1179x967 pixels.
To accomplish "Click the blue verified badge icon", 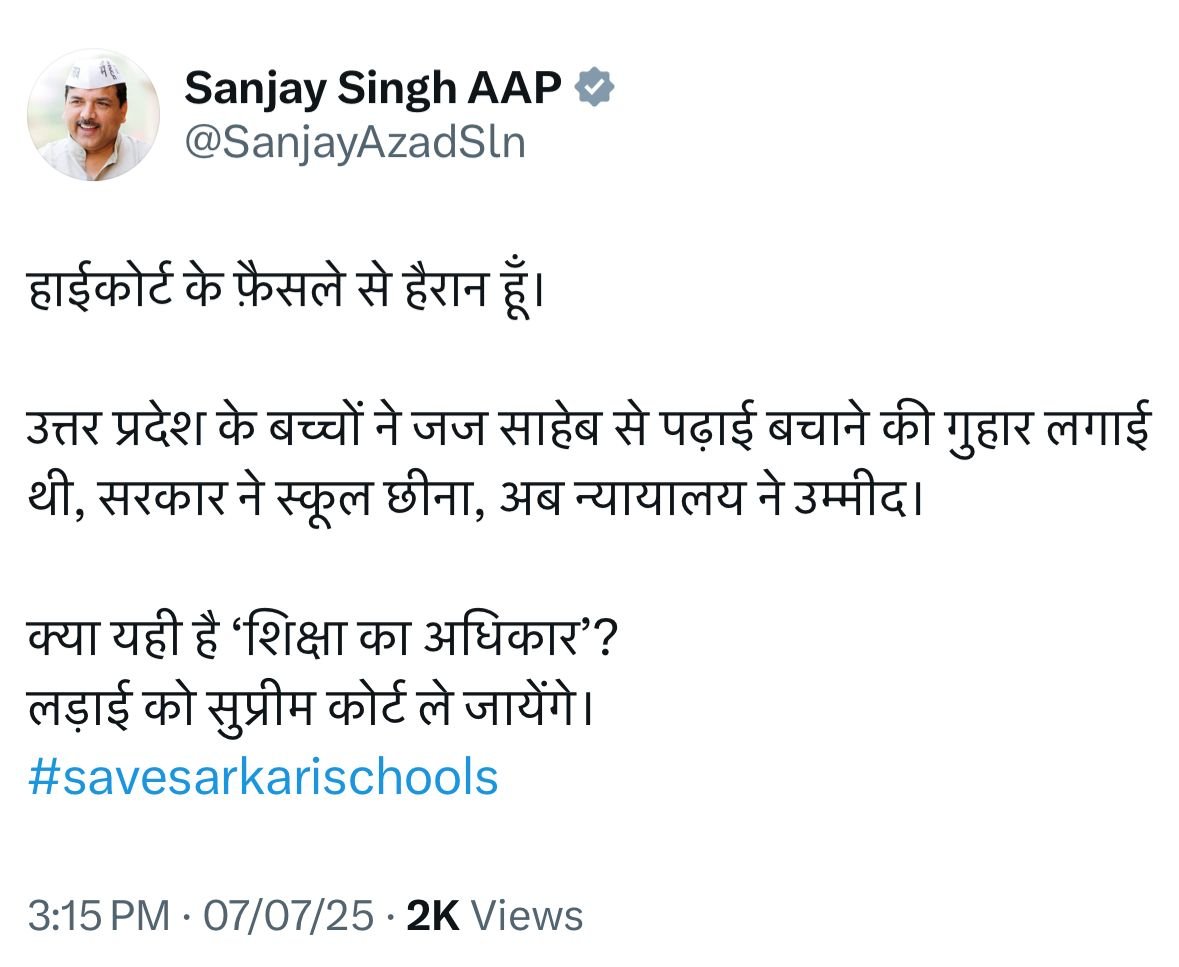I will [596, 89].
